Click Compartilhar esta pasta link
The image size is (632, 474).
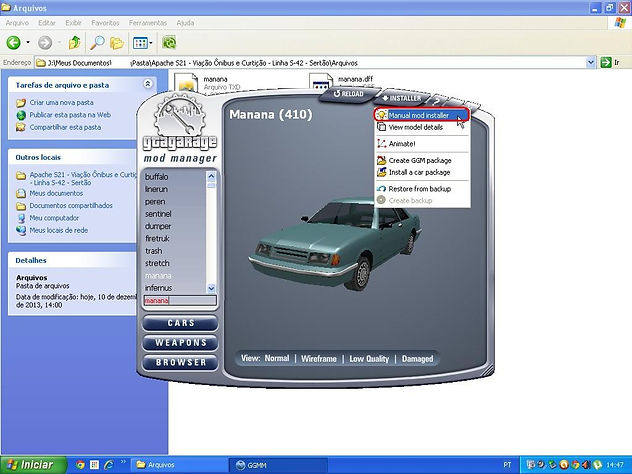pos(65,127)
